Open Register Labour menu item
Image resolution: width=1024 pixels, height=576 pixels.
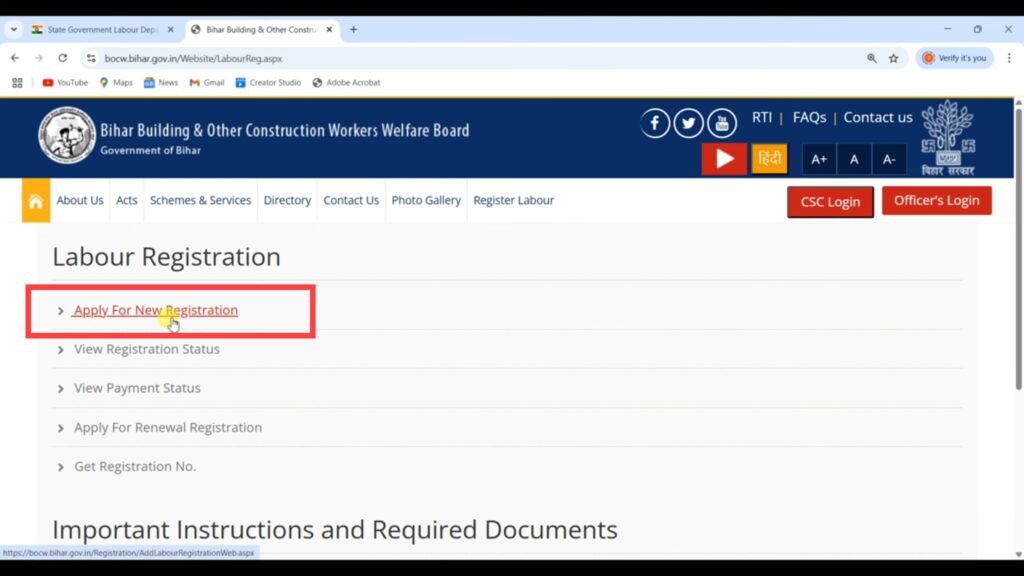point(514,200)
